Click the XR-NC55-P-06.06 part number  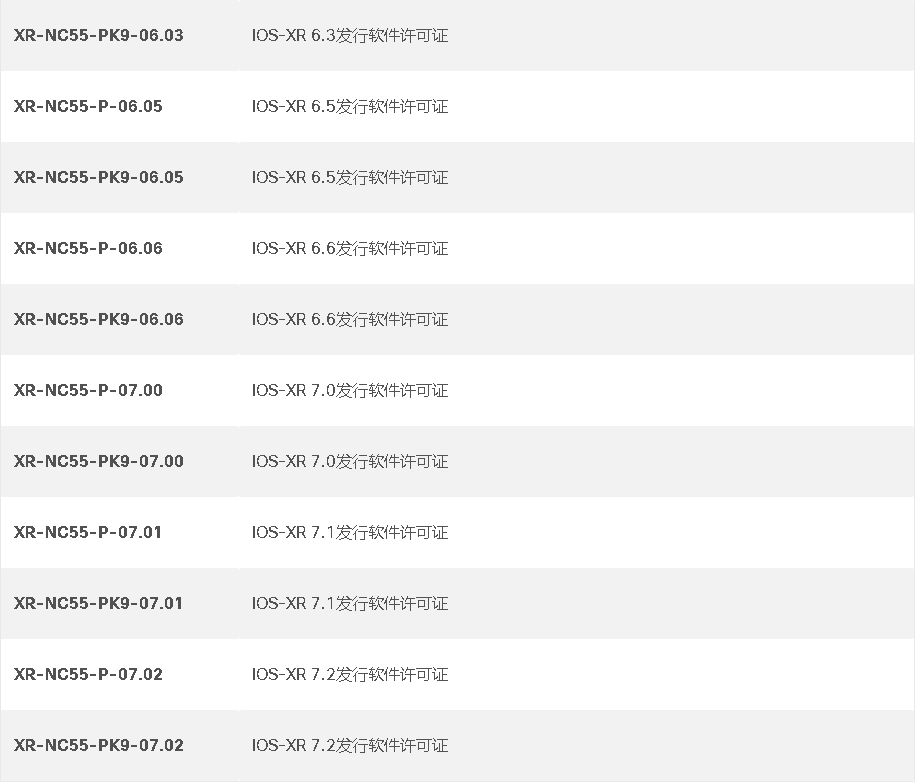point(88,249)
